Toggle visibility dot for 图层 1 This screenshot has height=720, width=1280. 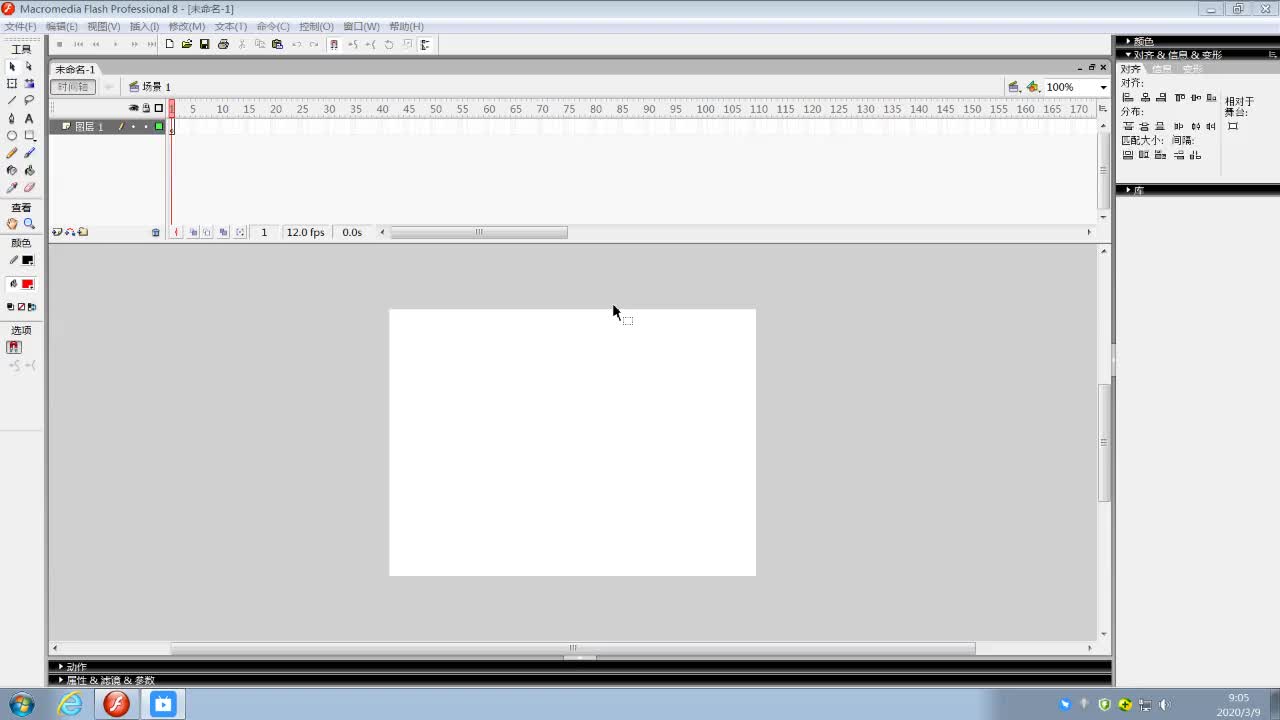point(133,127)
